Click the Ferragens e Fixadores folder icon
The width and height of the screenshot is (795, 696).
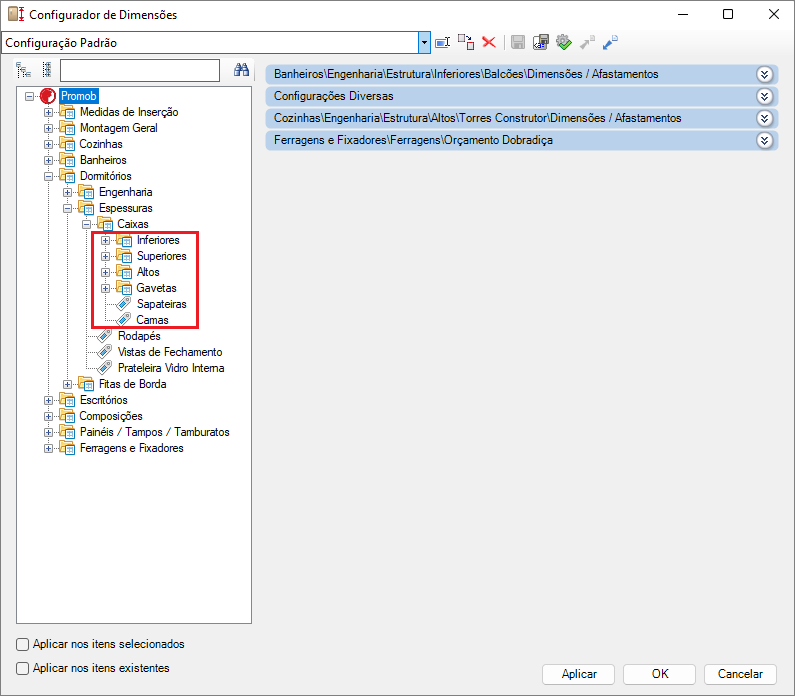coord(67,448)
